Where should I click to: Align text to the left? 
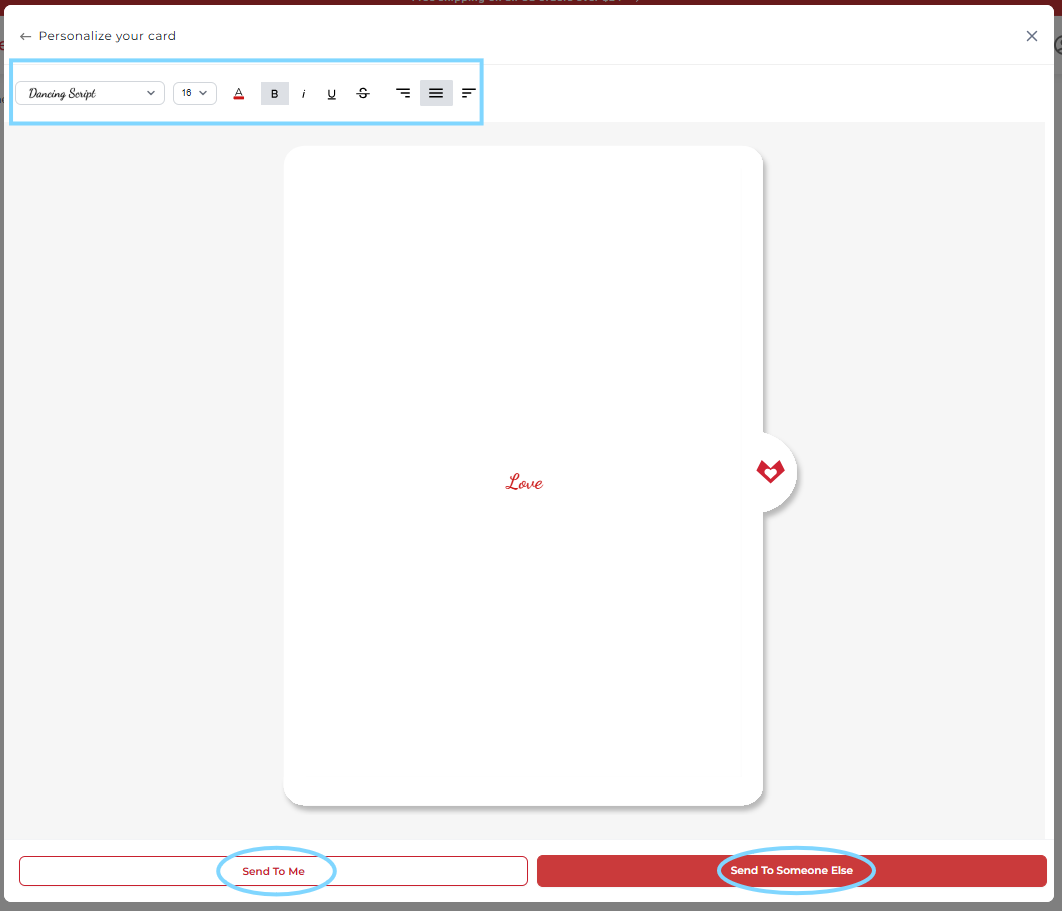point(468,93)
